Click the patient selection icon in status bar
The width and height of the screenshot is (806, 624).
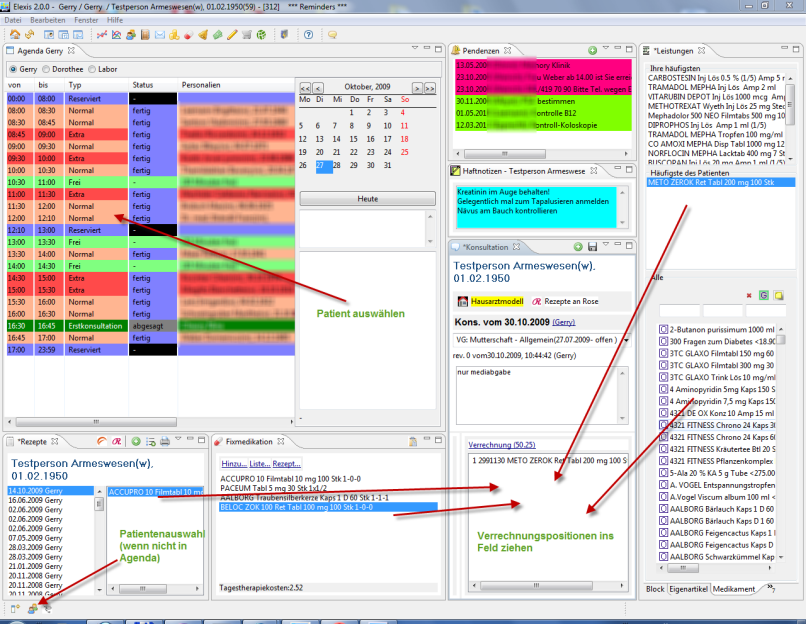32,609
